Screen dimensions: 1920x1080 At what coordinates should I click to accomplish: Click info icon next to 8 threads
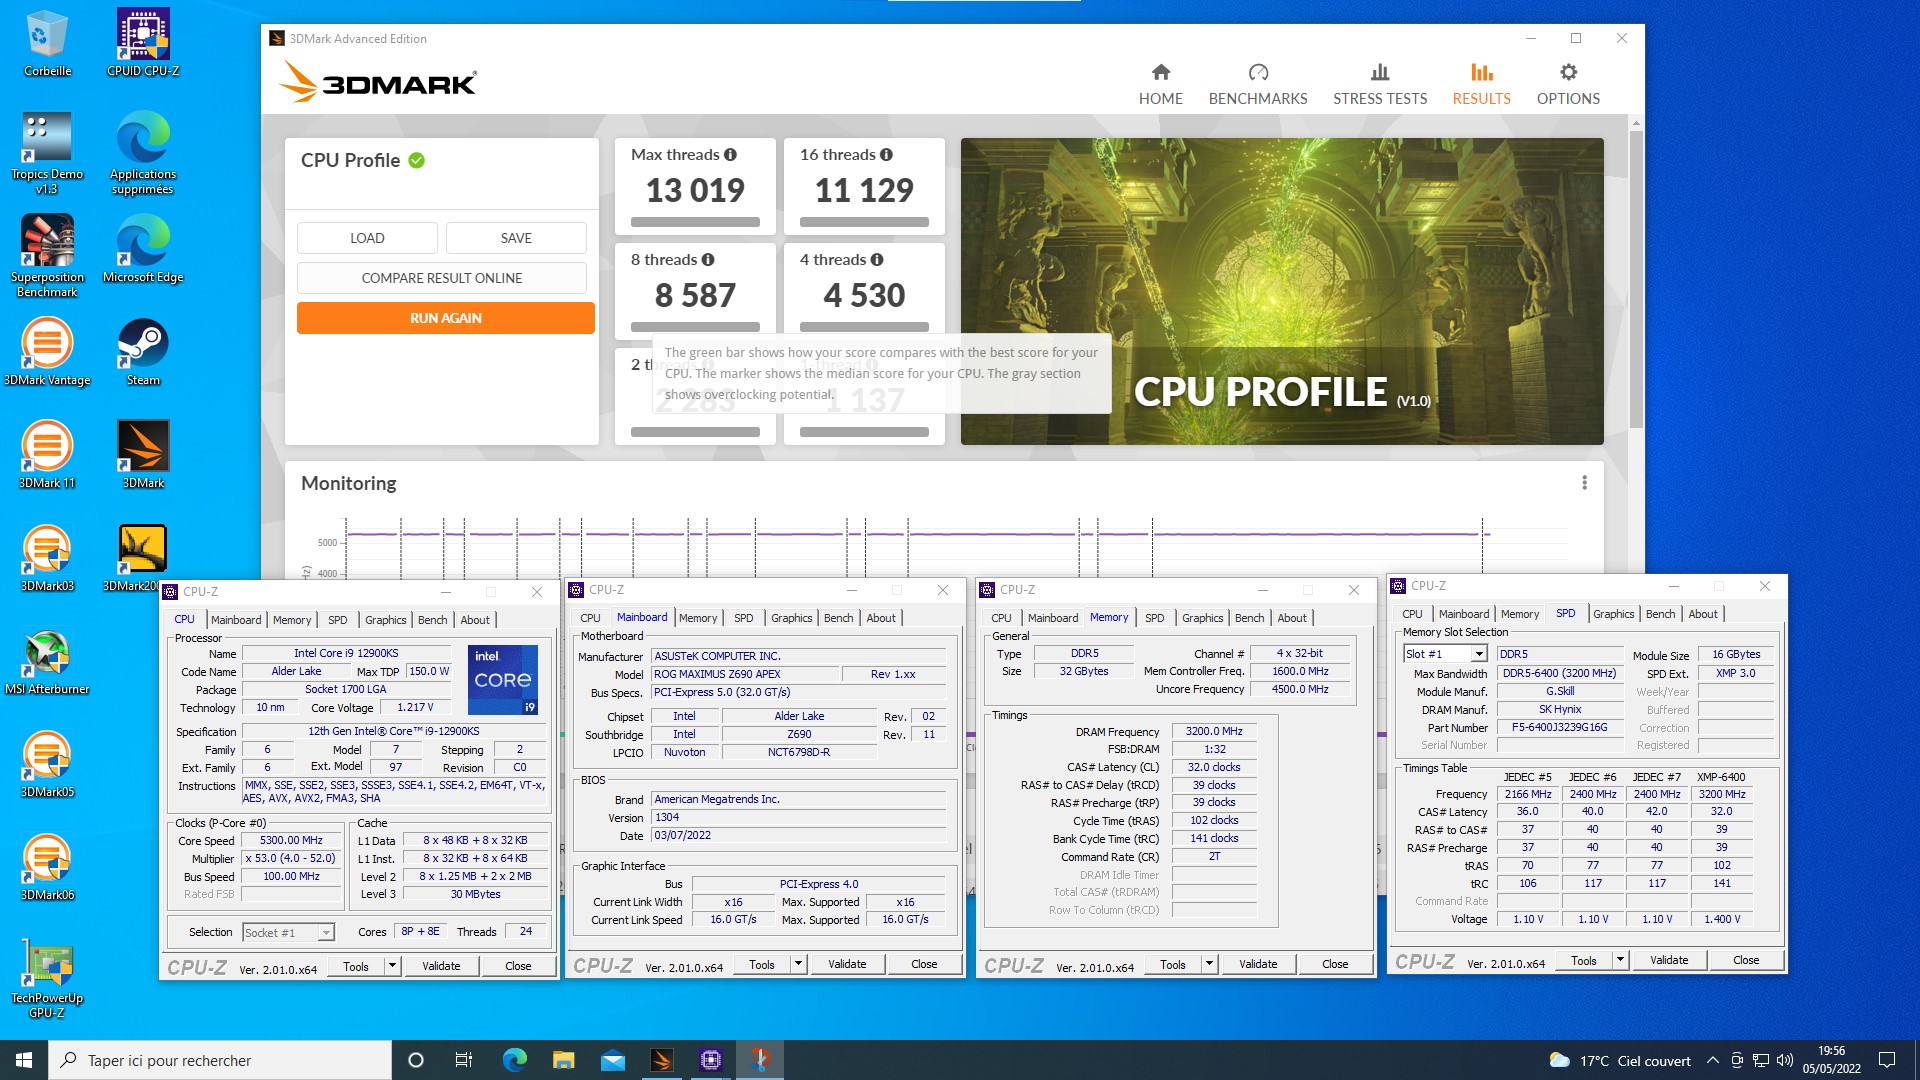[708, 260]
